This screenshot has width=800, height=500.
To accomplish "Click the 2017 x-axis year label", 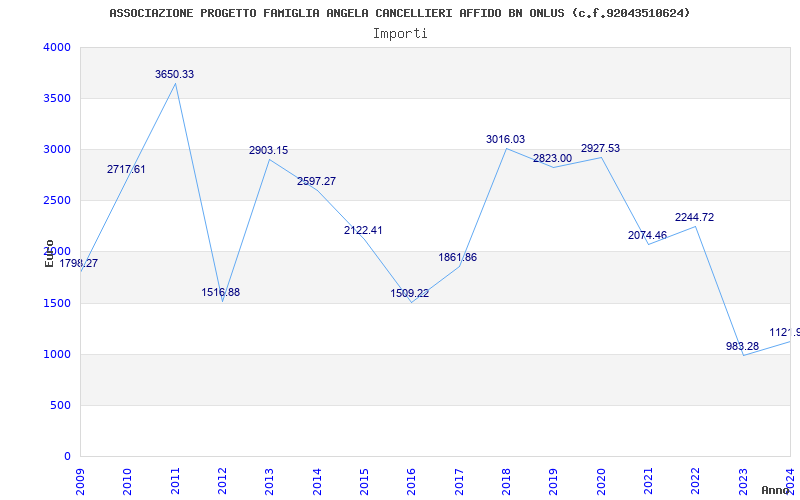I will pyautogui.click(x=459, y=481).
